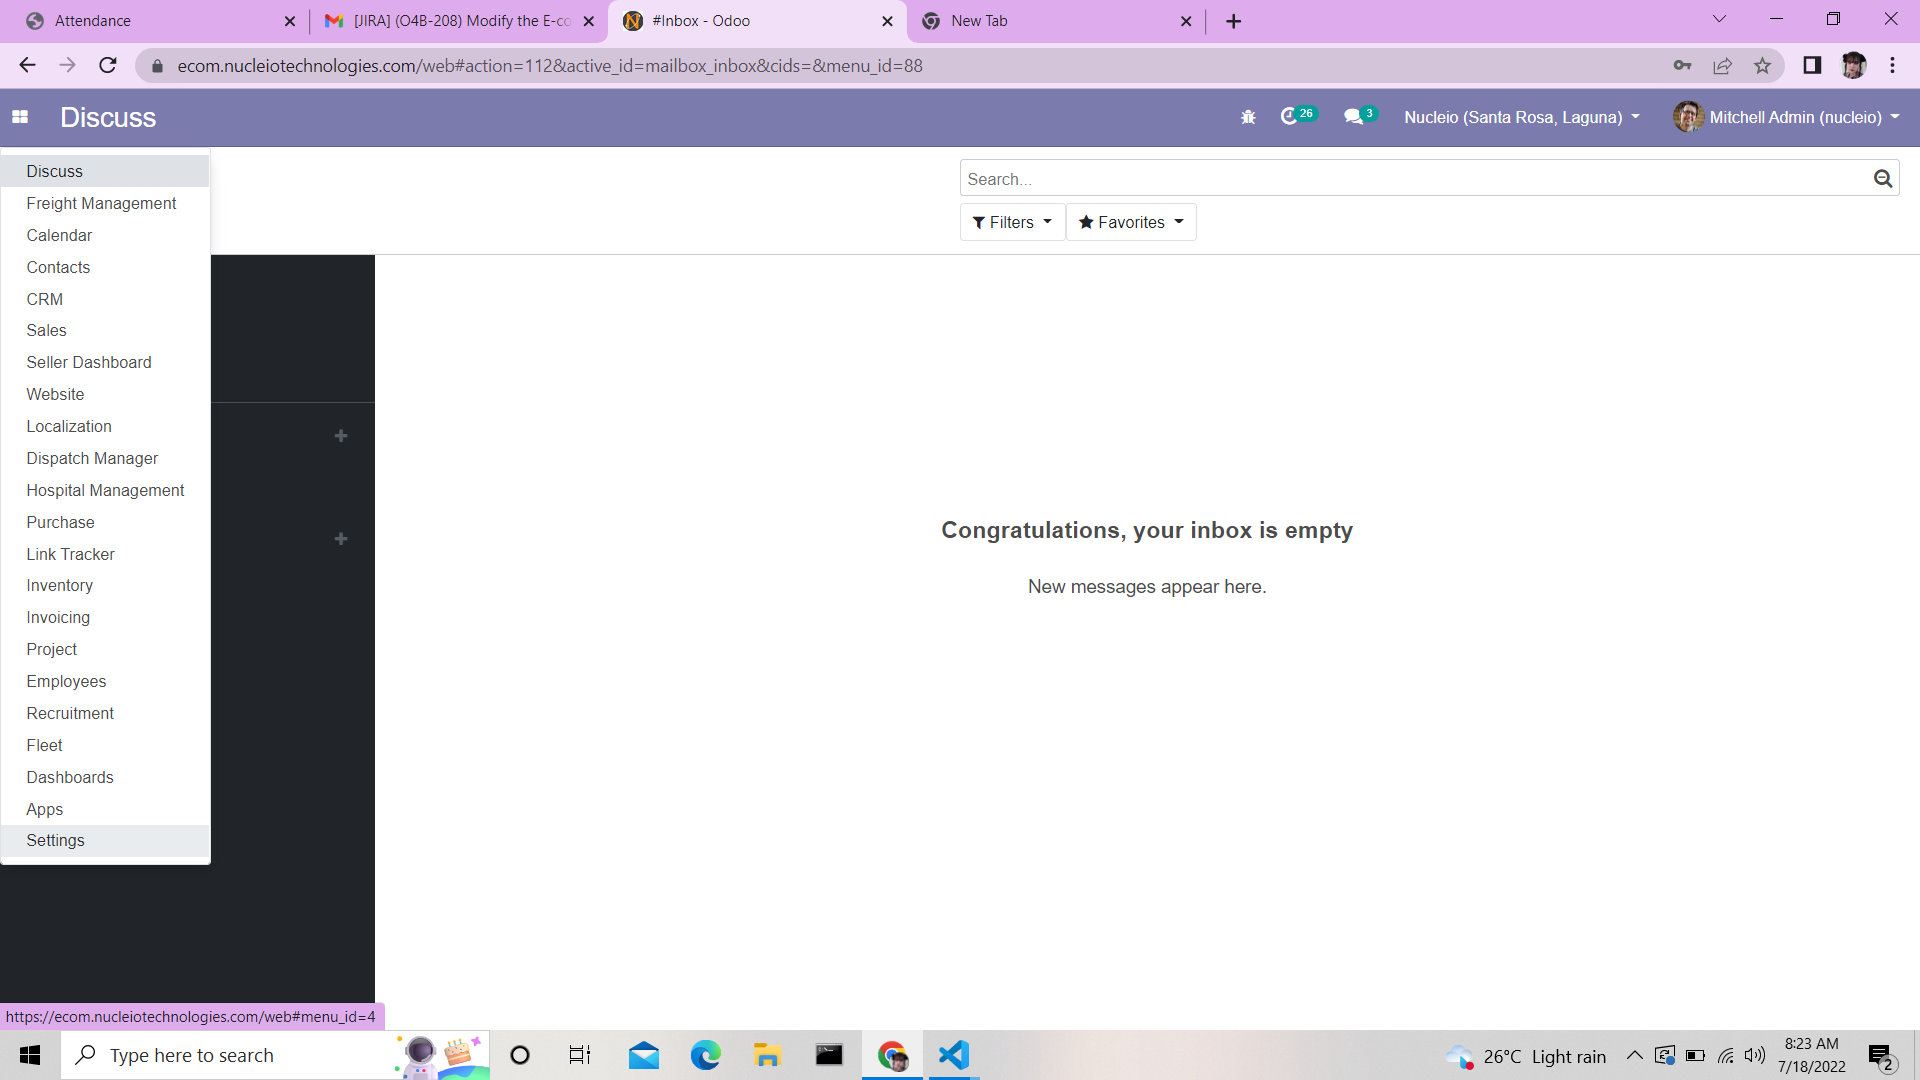Open Task View on taskbar

[x=580, y=1055]
